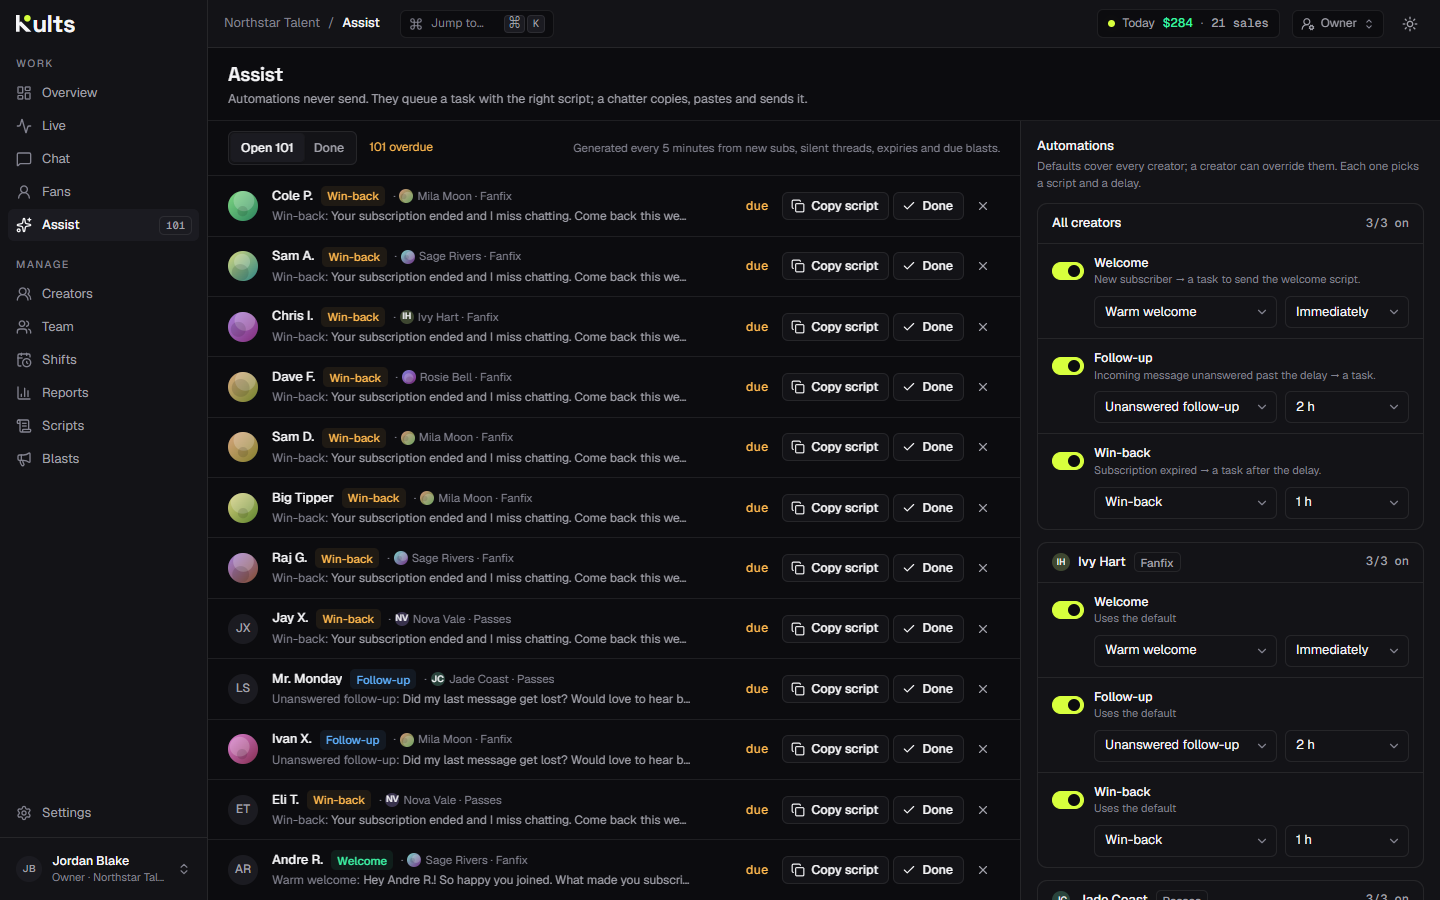Screen dimensions: 1440x900
Task: Click Northstar Talent breadcrumb
Action: tap(272, 23)
